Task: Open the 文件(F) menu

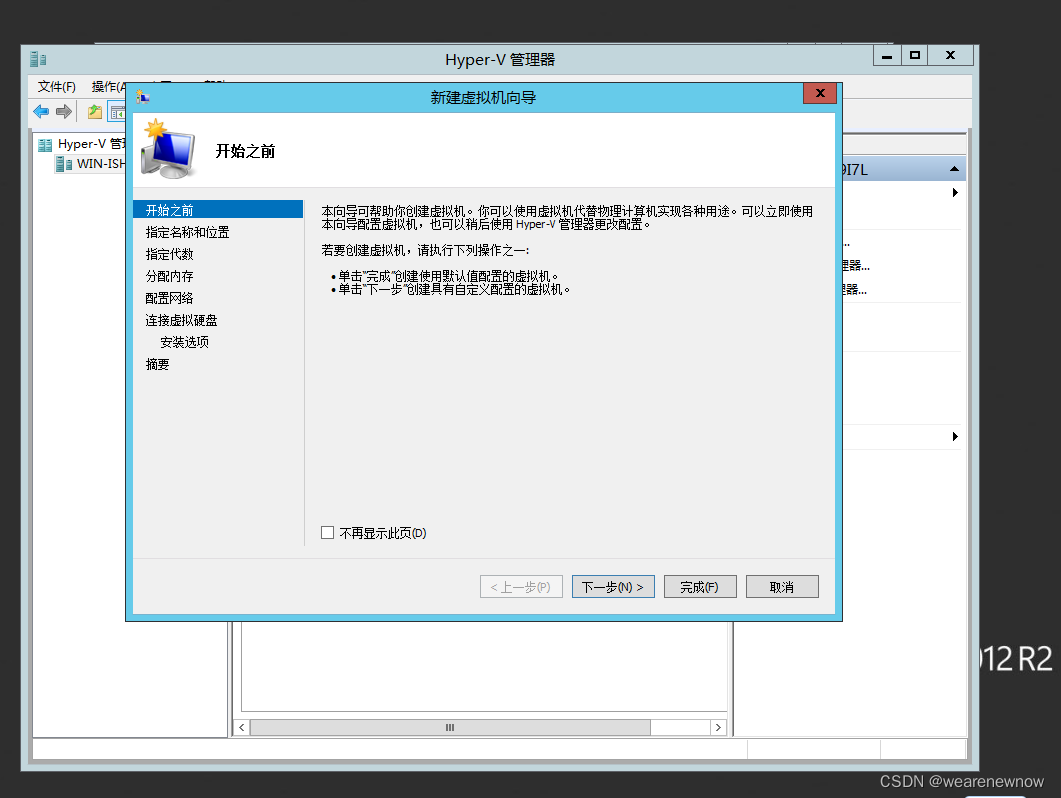Action: coord(55,86)
